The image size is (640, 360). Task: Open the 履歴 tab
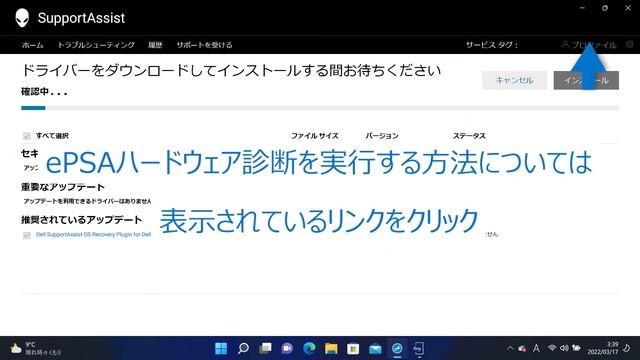155,45
